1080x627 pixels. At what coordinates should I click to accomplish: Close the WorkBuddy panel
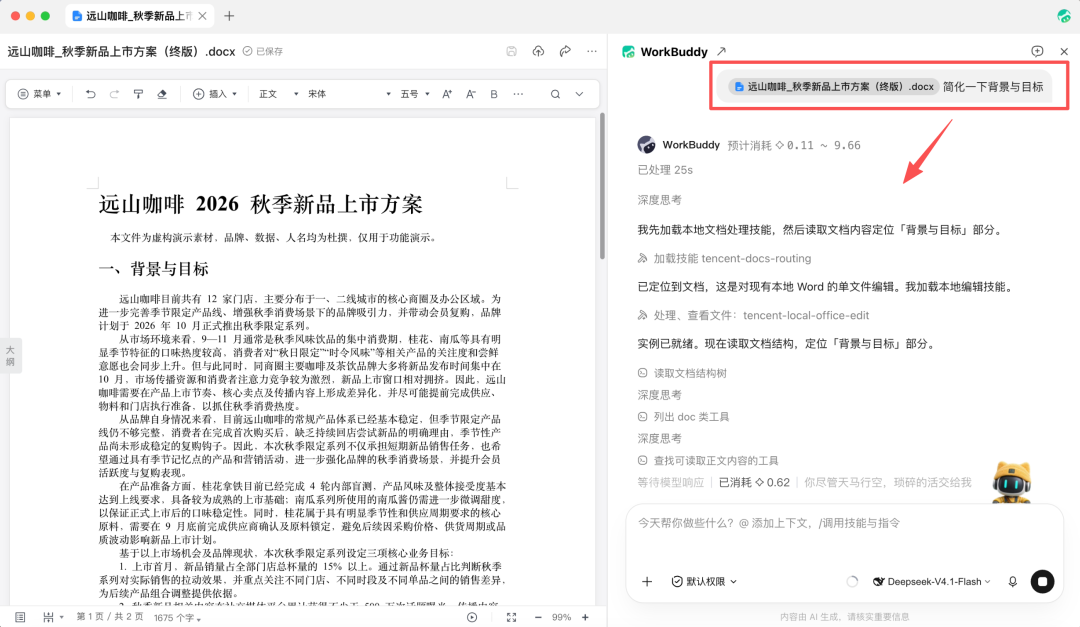(x=1064, y=51)
